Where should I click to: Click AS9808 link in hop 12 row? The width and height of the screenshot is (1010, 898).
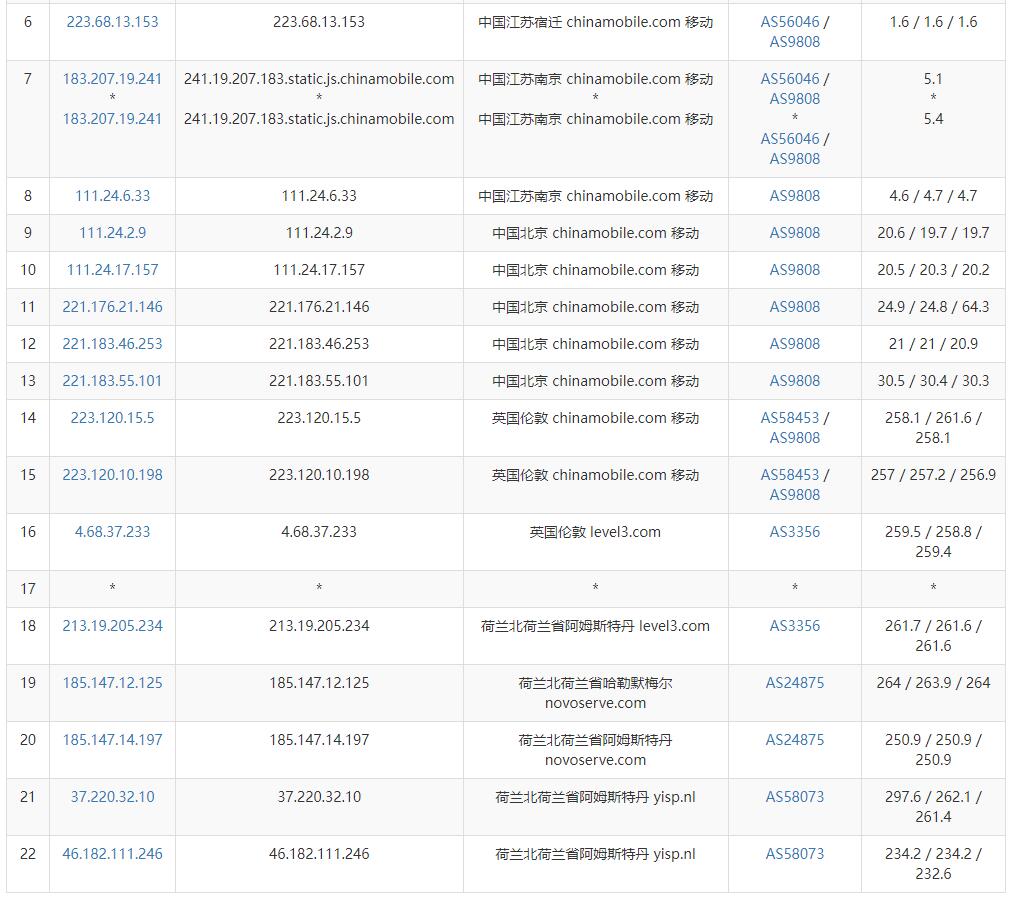click(x=795, y=344)
